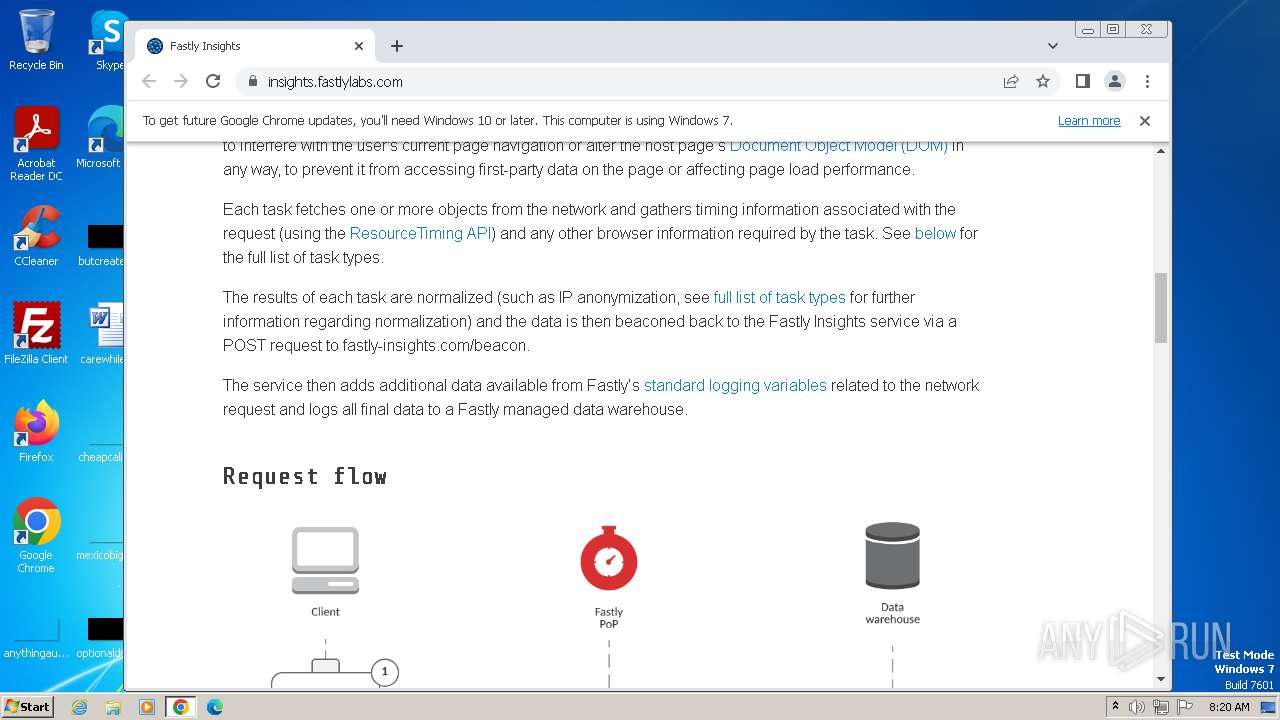The image size is (1280, 720).
Task: Go forward in browser history
Action: coord(181,82)
